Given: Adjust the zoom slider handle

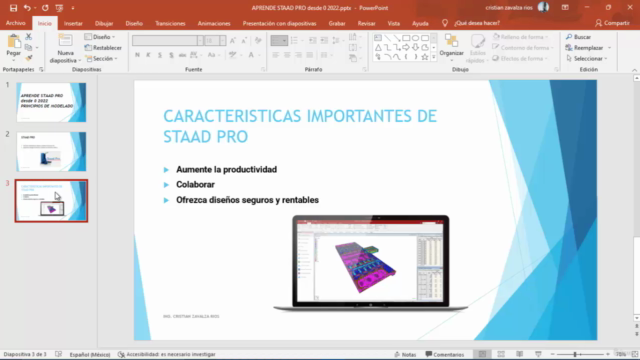Looking at the screenshot, I should coord(575,354).
